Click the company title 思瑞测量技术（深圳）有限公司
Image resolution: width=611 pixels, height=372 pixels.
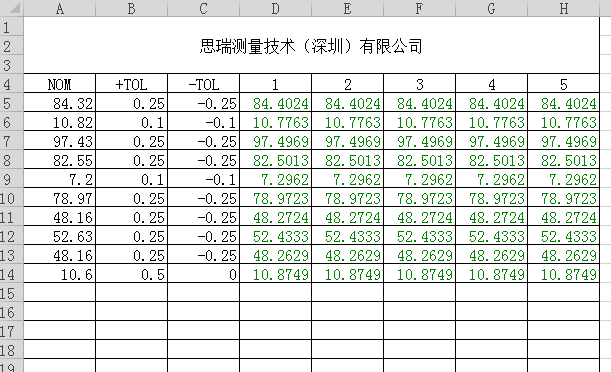[x=311, y=46]
